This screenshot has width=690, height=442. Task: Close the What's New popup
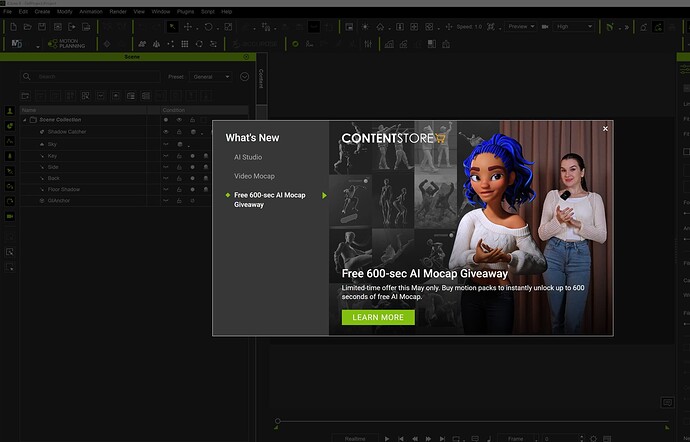[x=605, y=129]
